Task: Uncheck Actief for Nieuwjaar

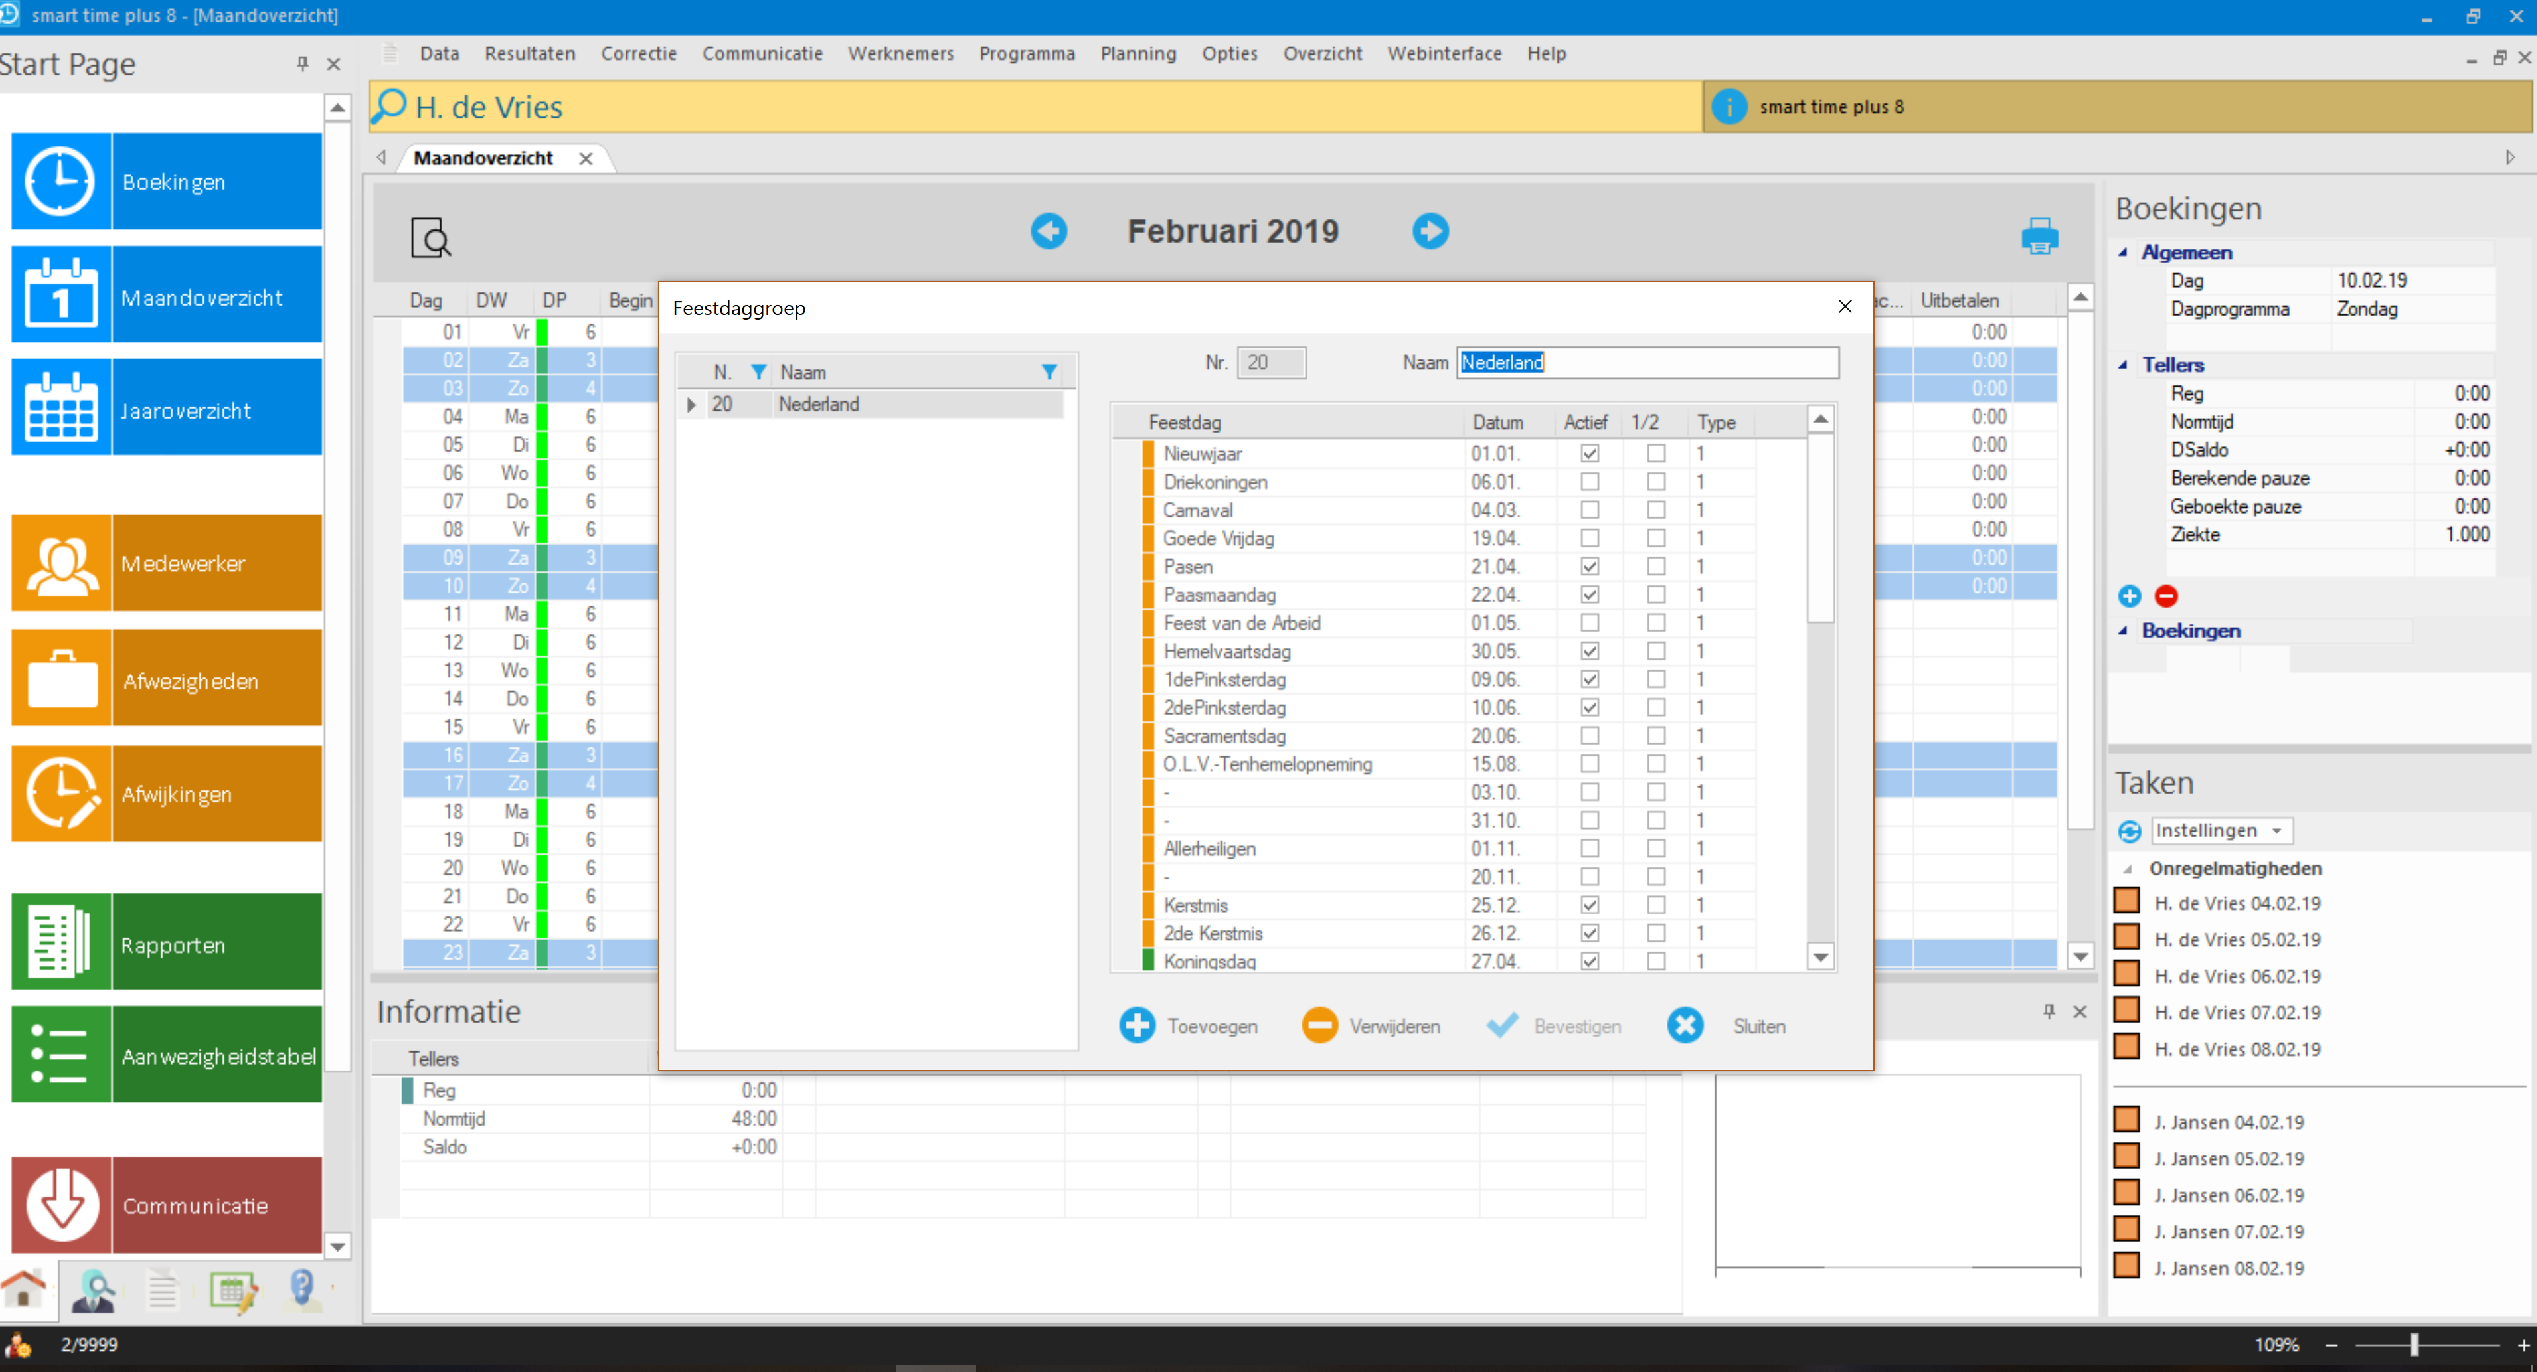Action: [x=1589, y=454]
